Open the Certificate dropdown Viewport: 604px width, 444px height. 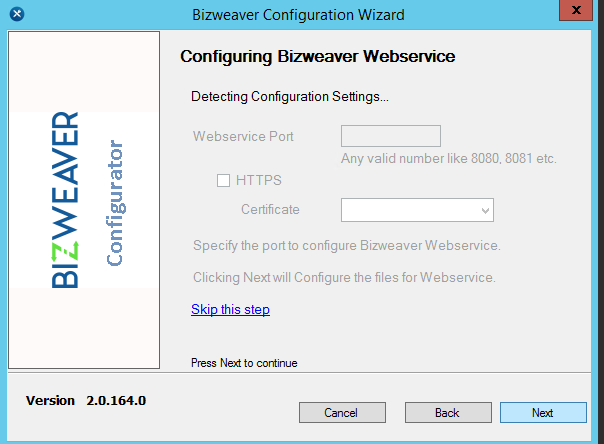417,210
